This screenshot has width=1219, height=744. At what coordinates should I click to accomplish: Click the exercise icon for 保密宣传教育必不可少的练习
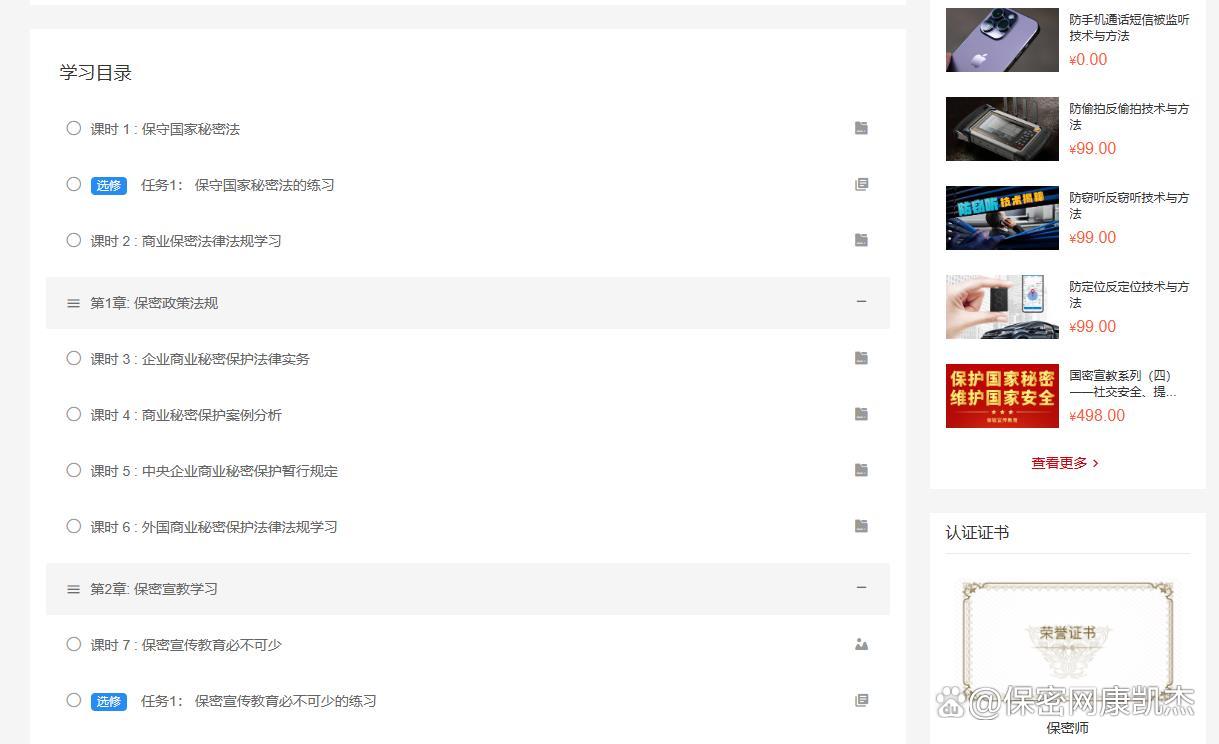[x=861, y=700]
